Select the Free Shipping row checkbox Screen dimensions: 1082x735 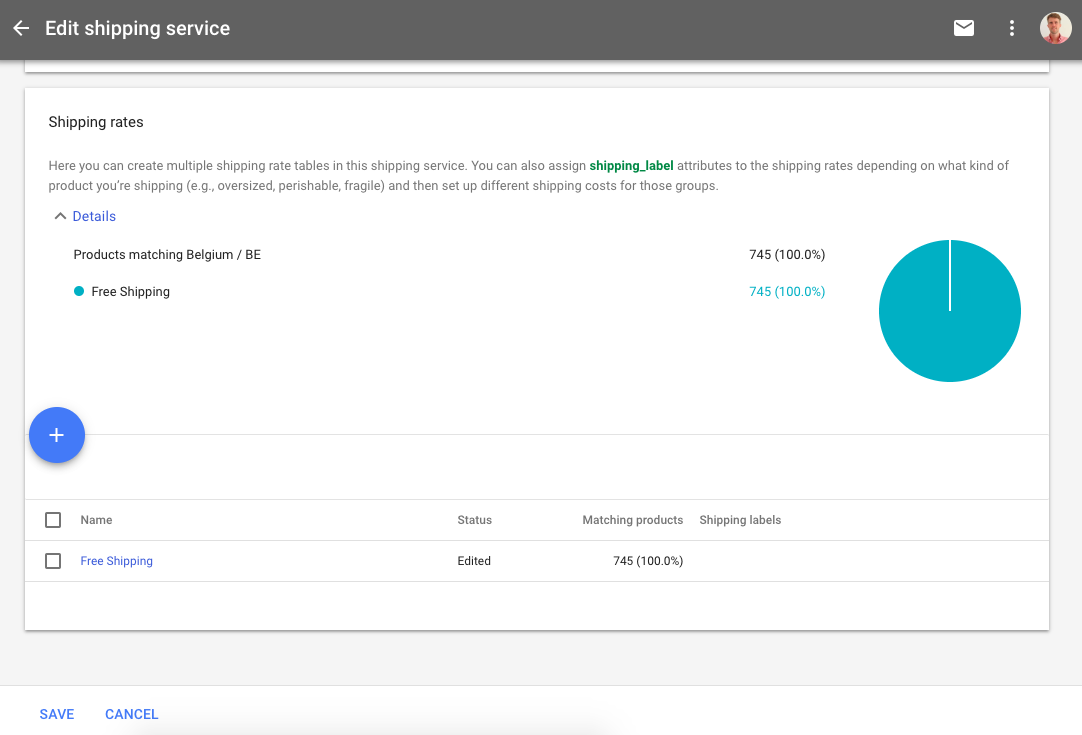click(53, 561)
